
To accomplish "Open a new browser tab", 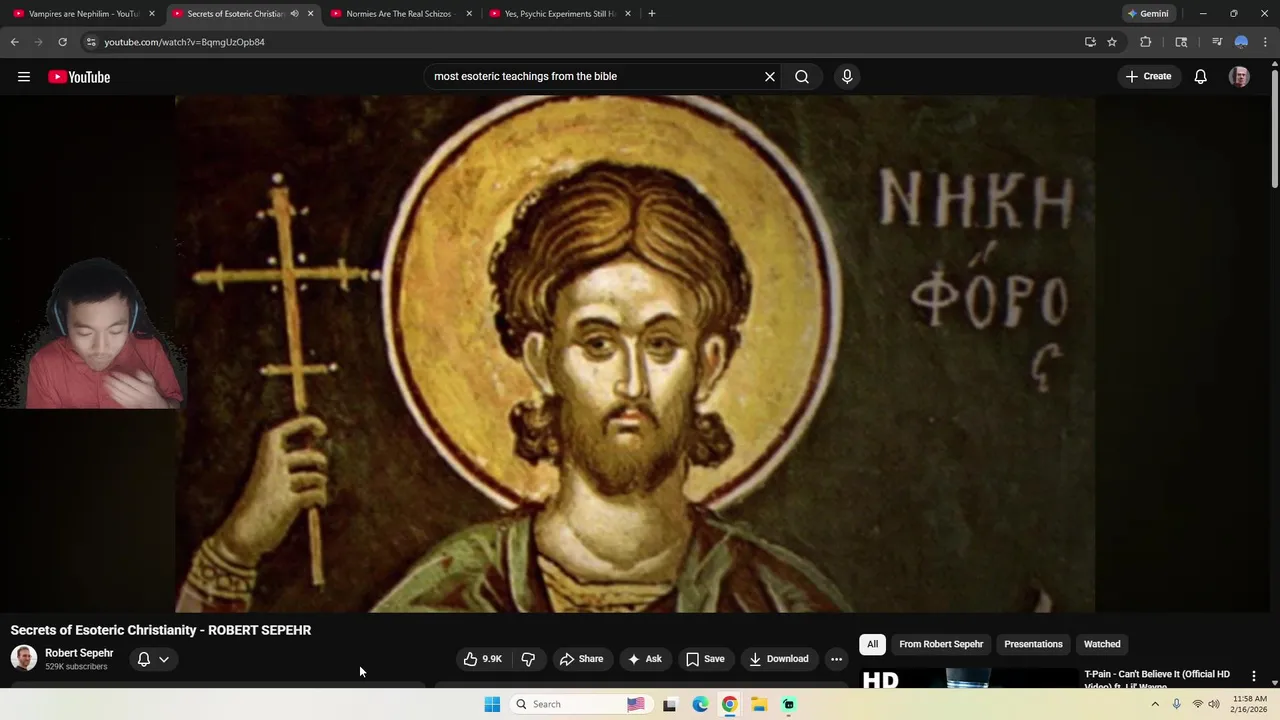I will [x=652, y=14].
